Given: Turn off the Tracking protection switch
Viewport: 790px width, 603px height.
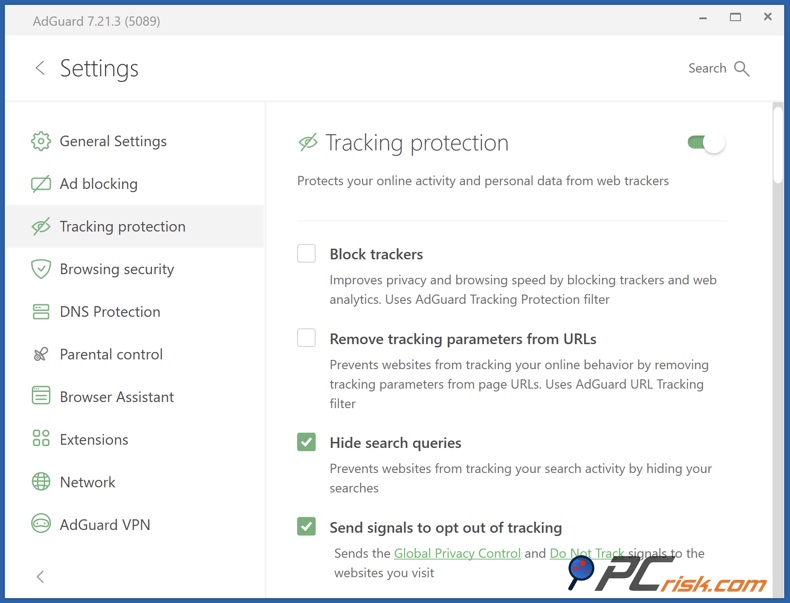Looking at the screenshot, I should (706, 143).
